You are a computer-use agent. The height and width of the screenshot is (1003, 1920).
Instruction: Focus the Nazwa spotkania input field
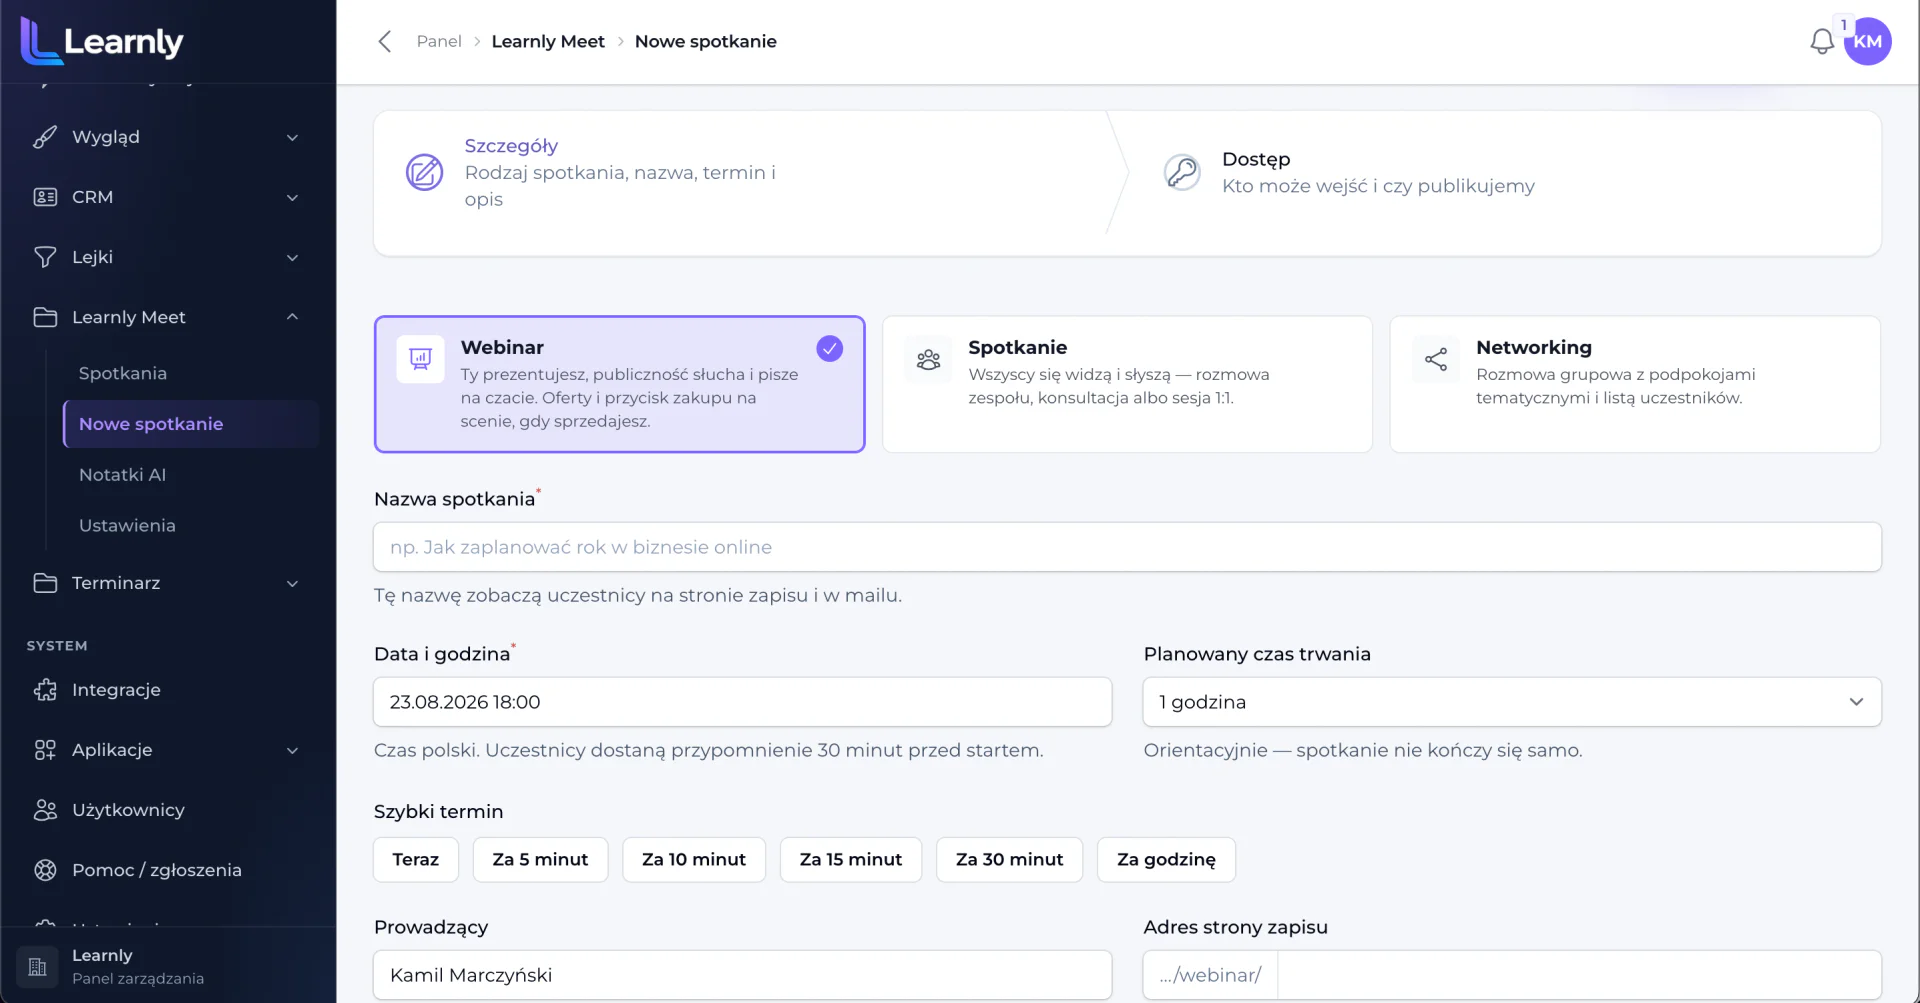click(x=1127, y=547)
